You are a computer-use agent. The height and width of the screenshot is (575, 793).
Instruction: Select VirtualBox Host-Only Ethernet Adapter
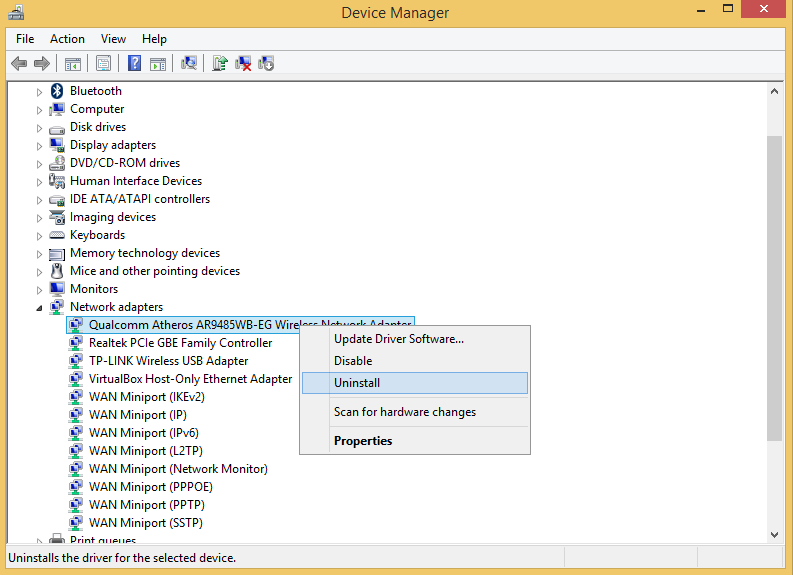190,379
